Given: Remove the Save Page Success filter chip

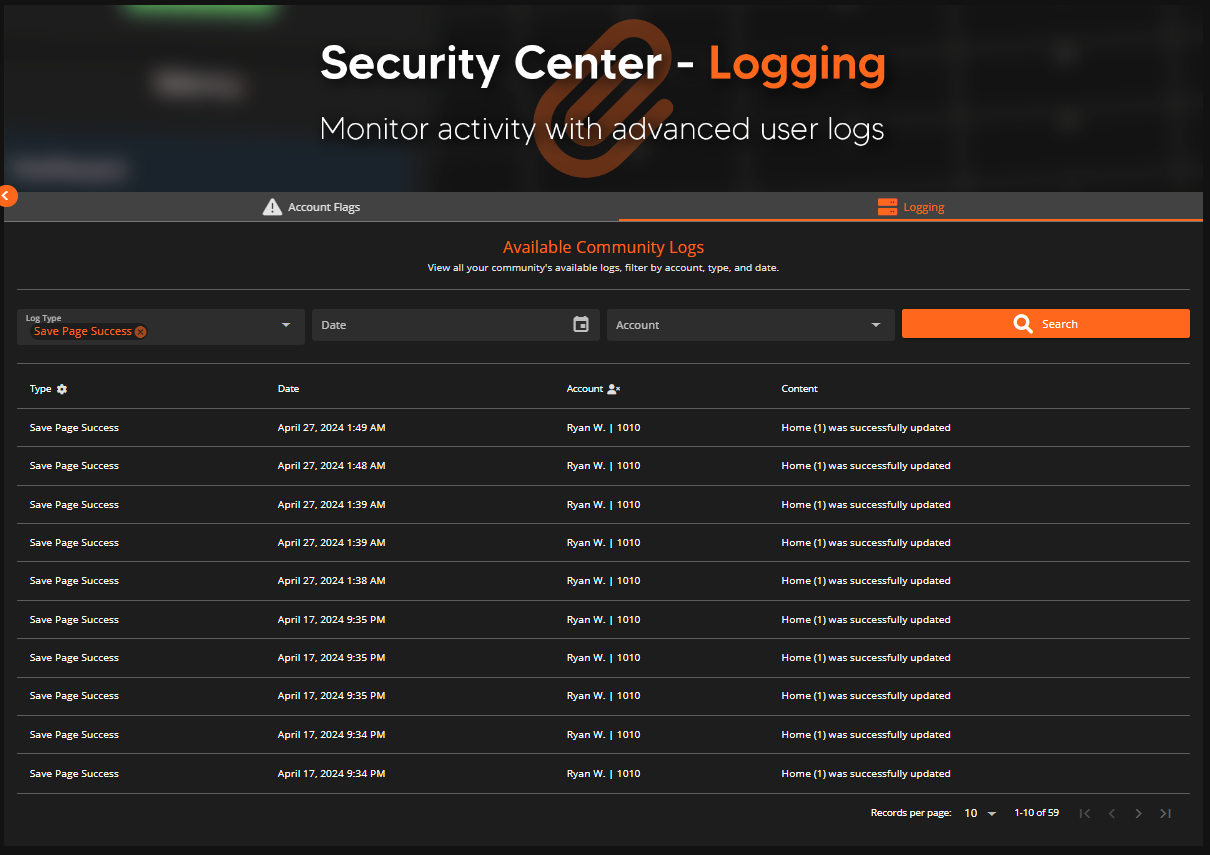Looking at the screenshot, I should pyautogui.click(x=141, y=332).
